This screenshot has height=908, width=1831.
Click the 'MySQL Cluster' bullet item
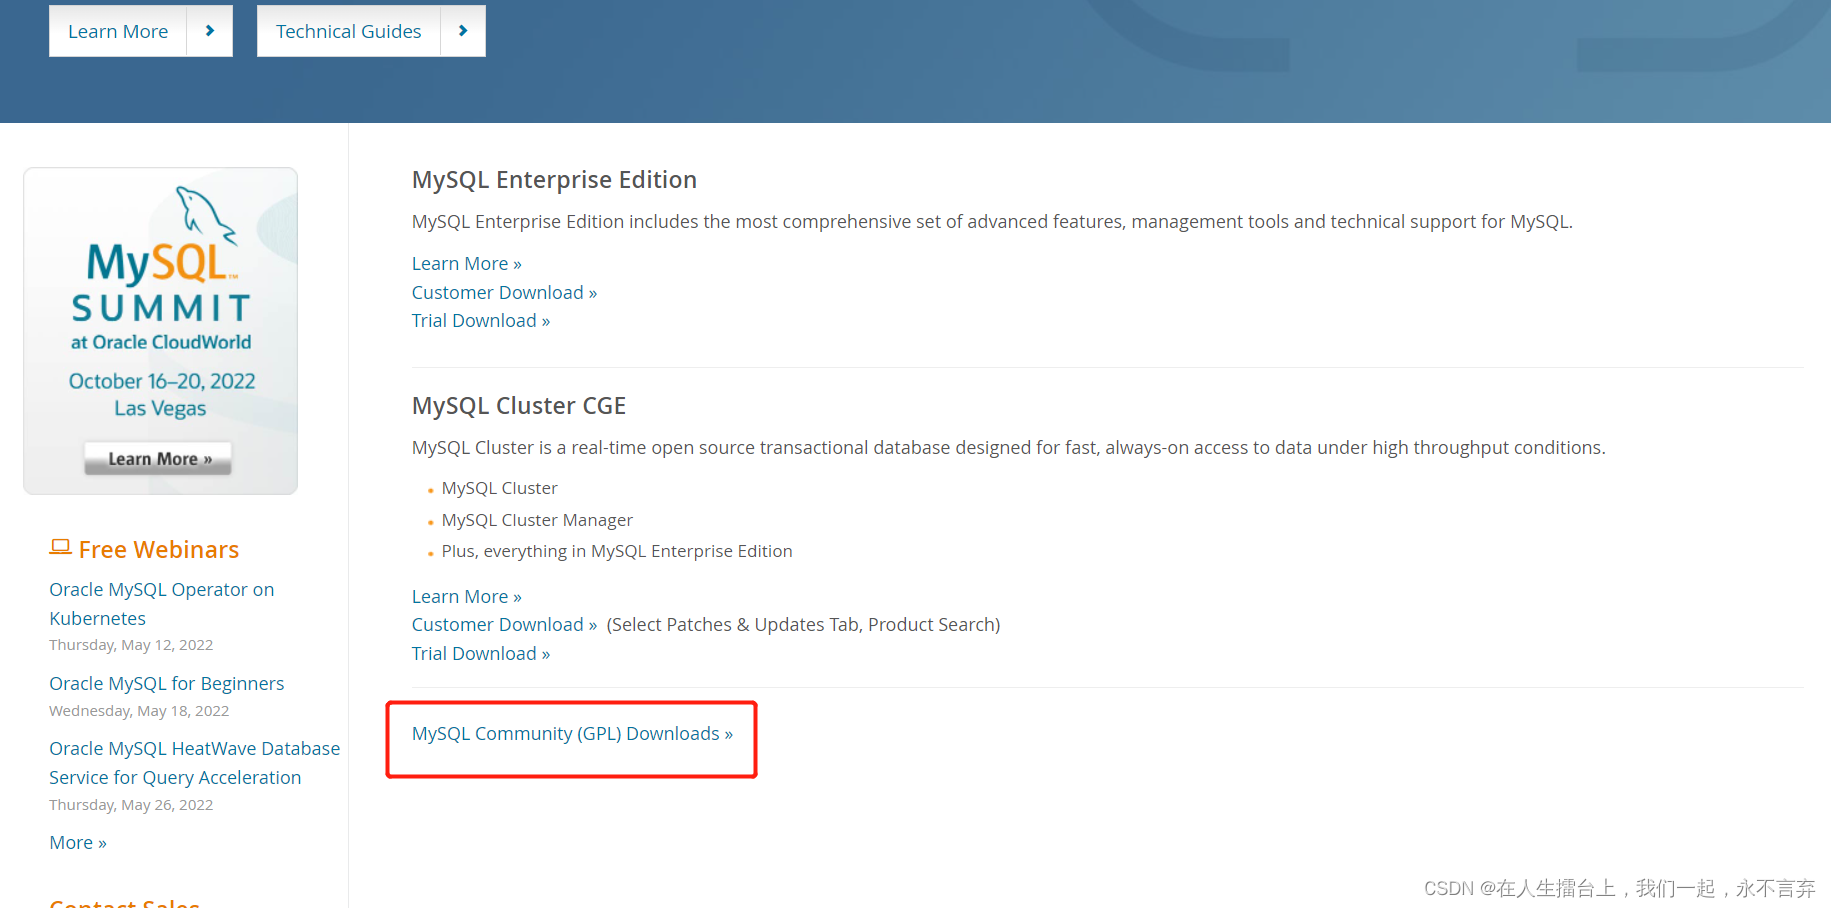500,488
